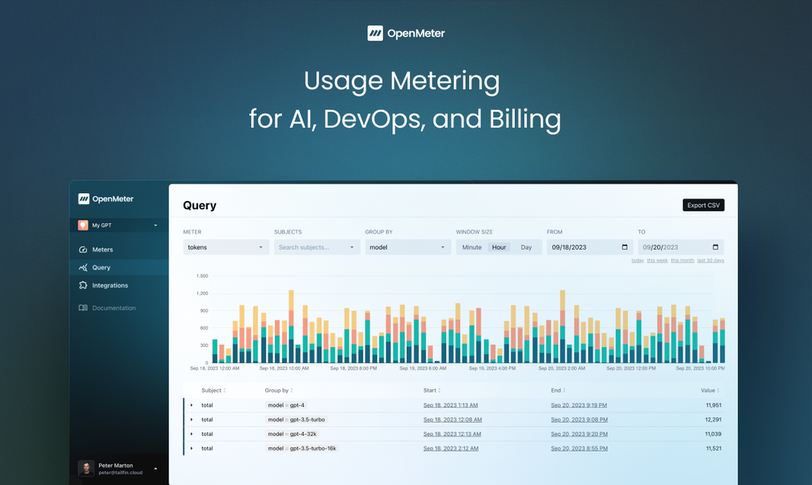Open the Integrations puzzle icon
Screen dimensions: 812x485
pos(83,285)
